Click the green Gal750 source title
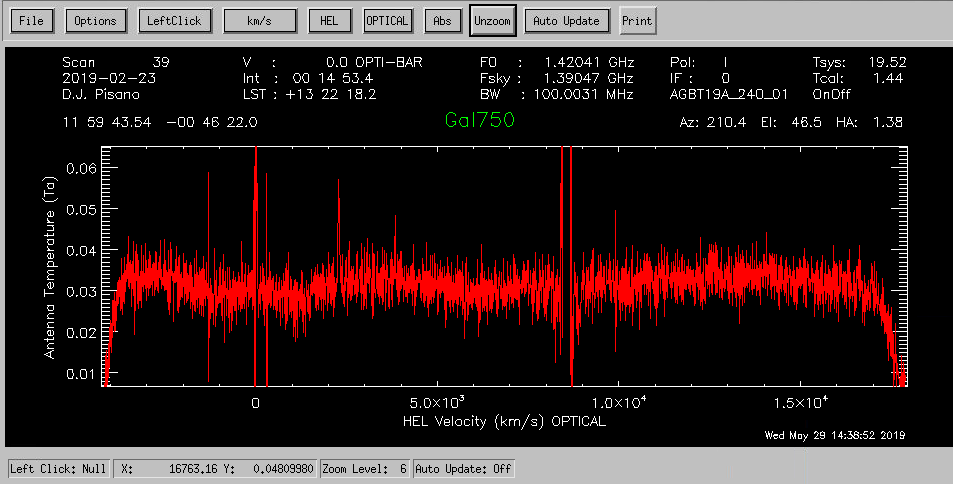 [479, 121]
